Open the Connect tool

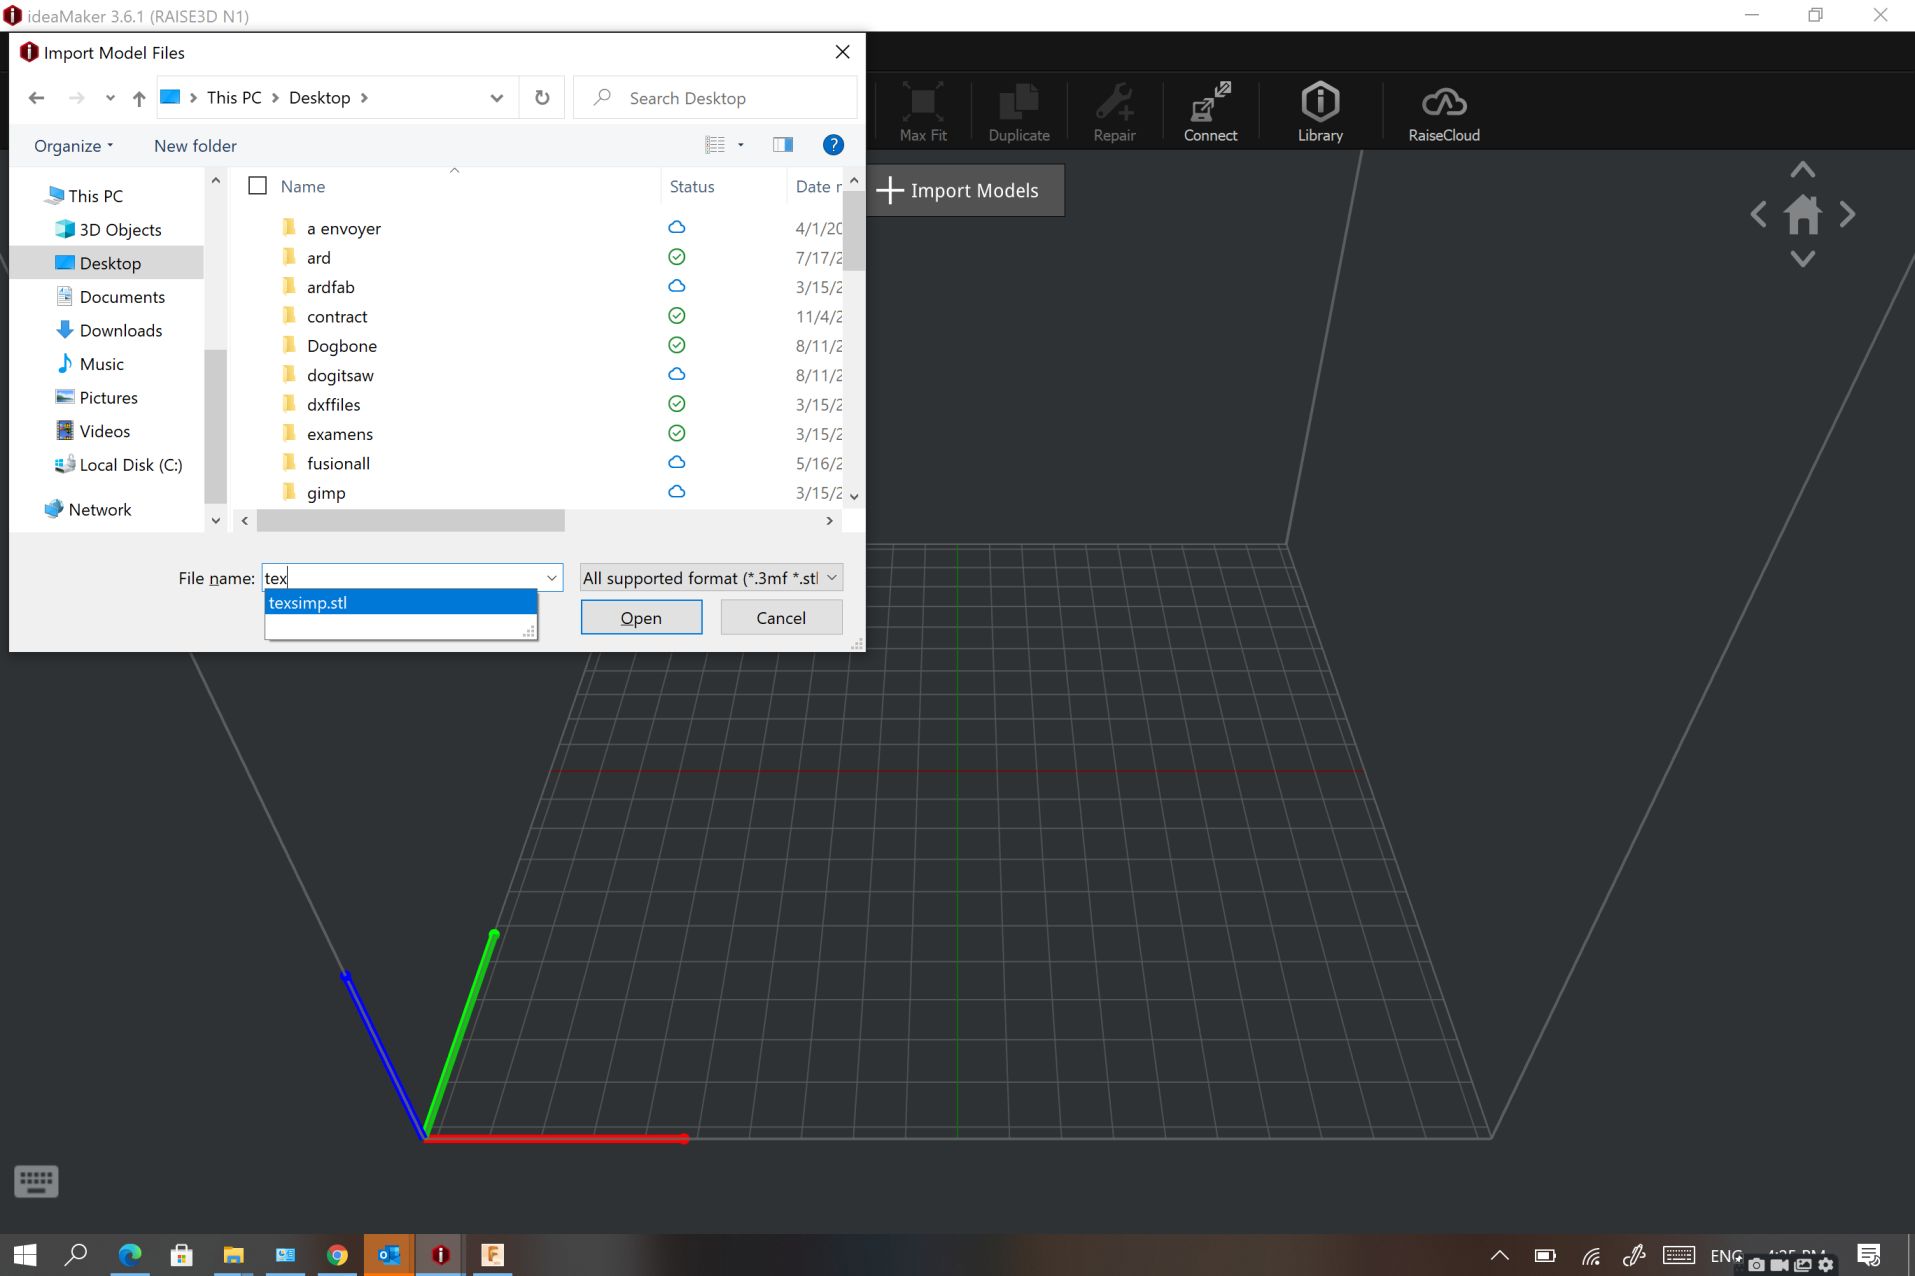(x=1210, y=112)
